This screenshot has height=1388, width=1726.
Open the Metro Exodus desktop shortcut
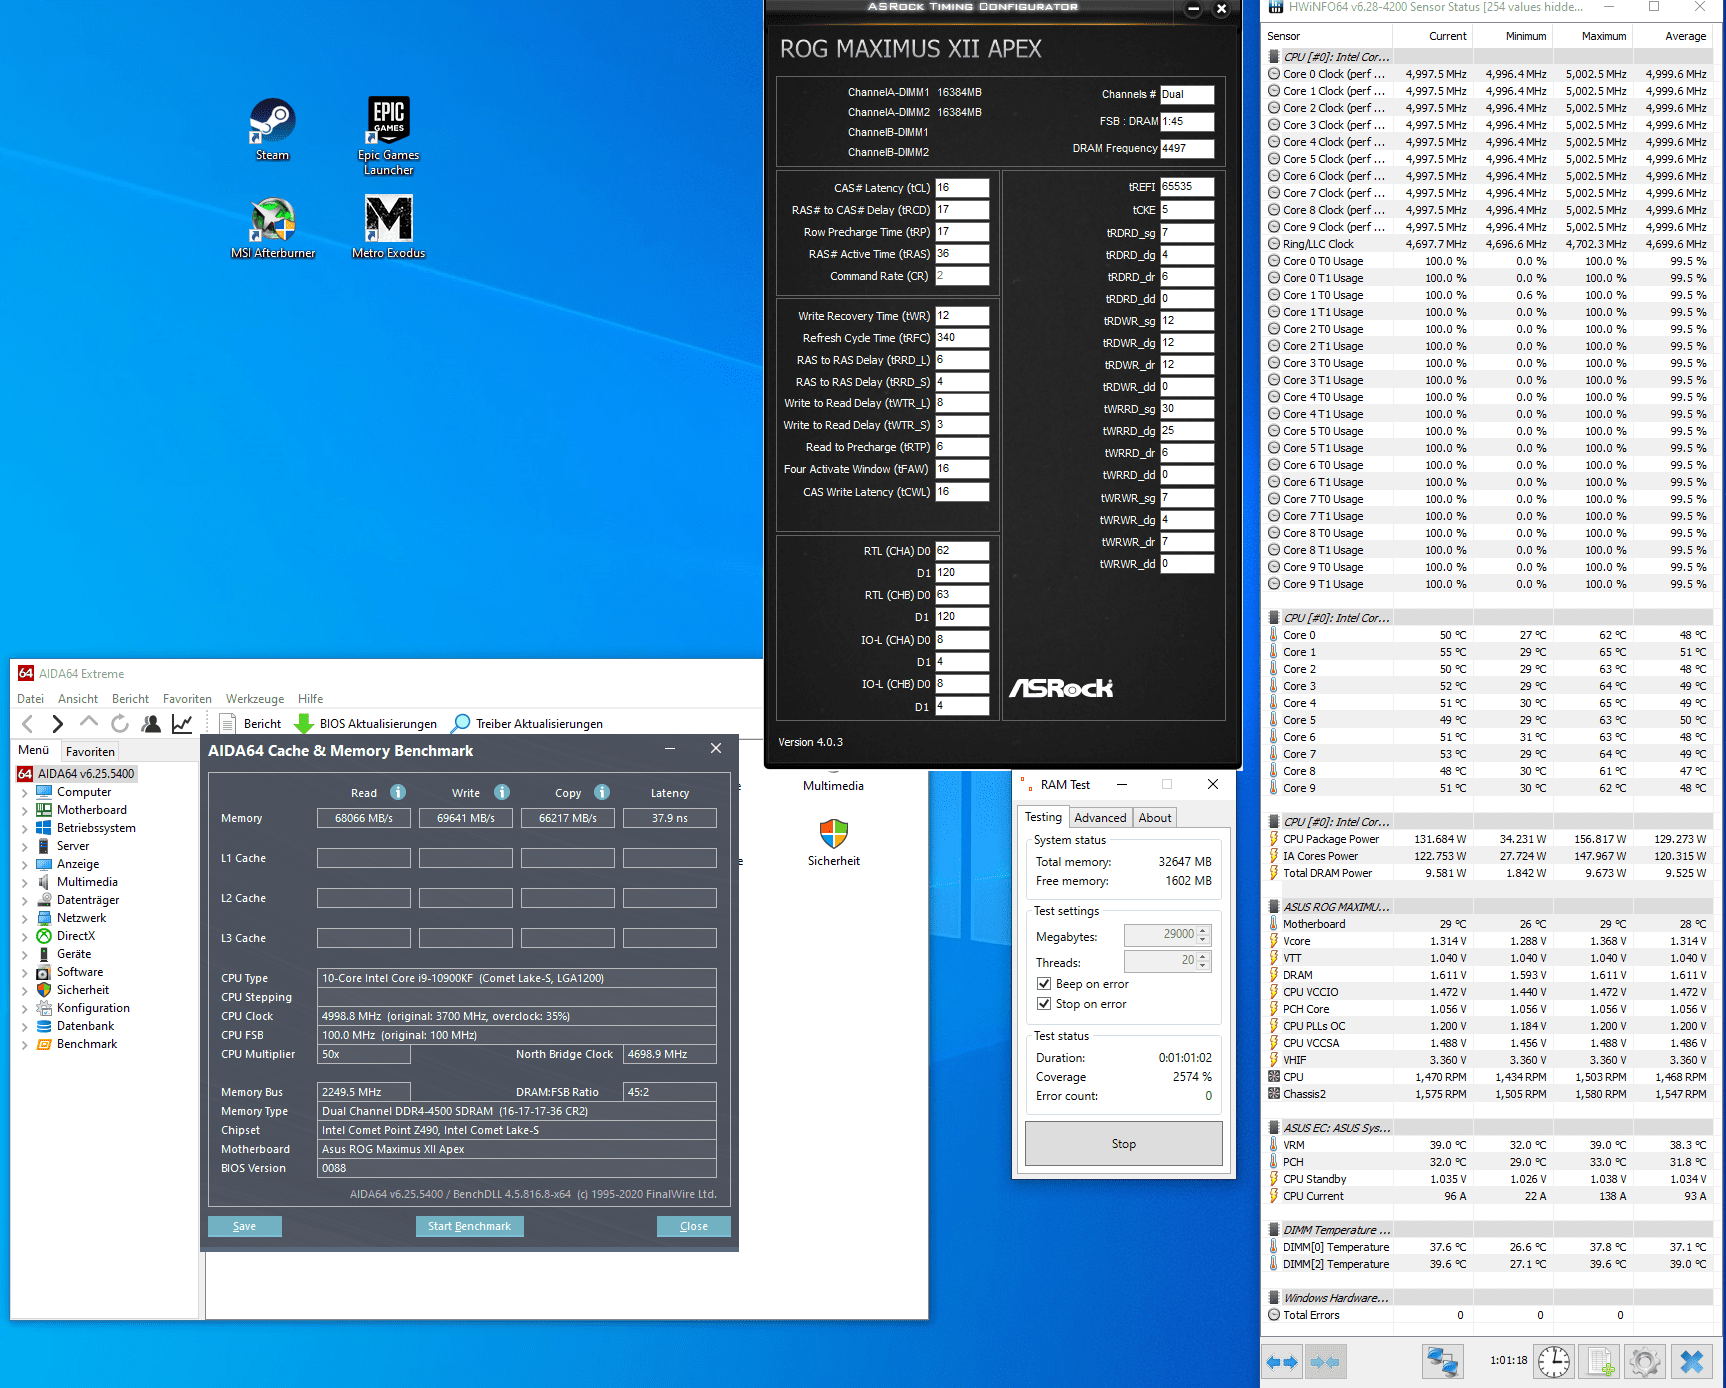(x=389, y=227)
